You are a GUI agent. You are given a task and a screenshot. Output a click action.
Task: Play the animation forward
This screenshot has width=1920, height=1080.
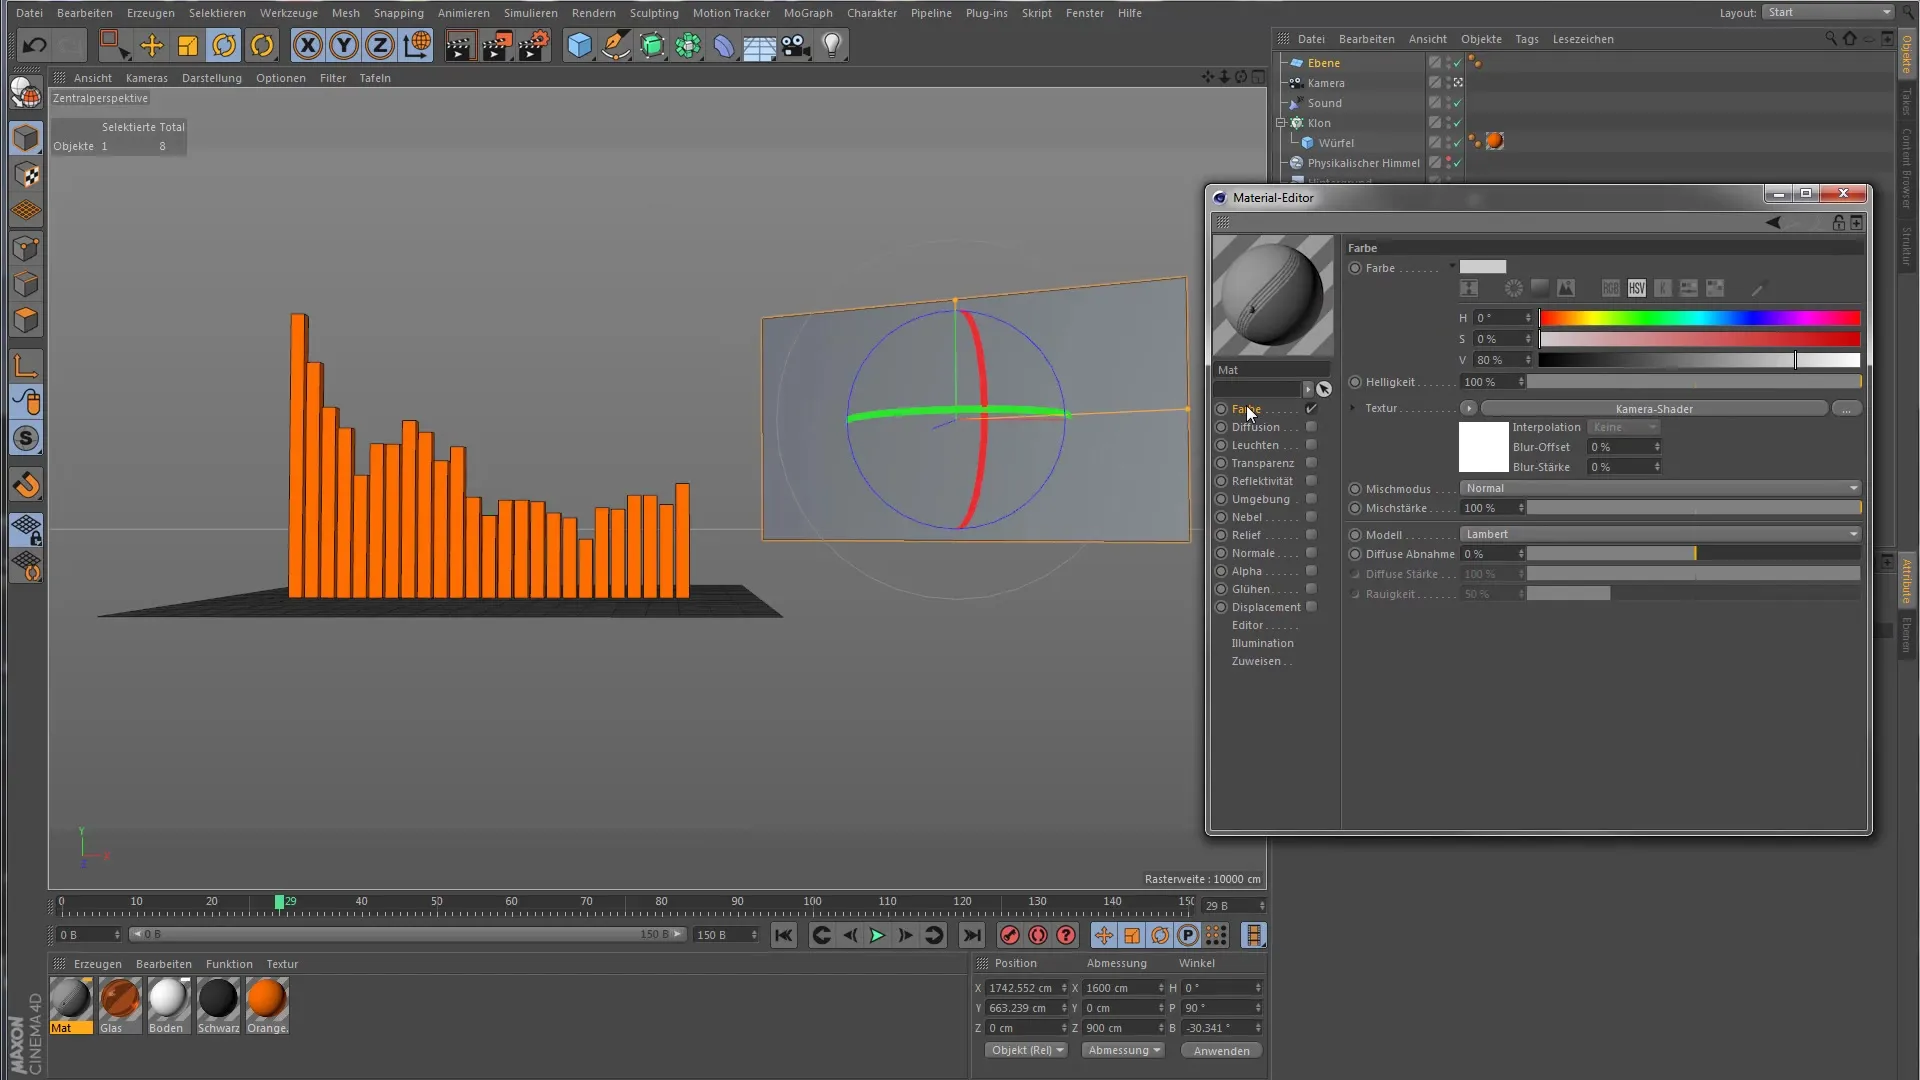[x=877, y=936]
